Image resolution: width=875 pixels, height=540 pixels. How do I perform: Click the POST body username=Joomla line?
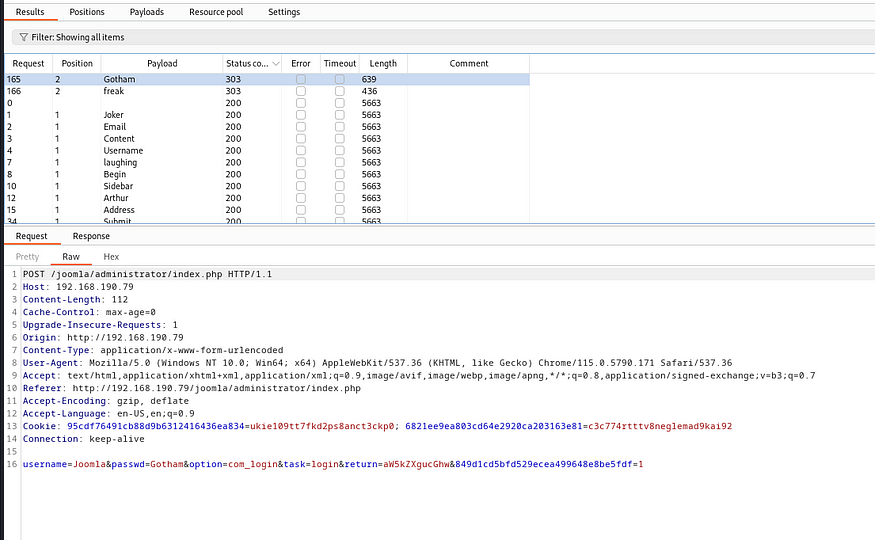tap(333, 464)
